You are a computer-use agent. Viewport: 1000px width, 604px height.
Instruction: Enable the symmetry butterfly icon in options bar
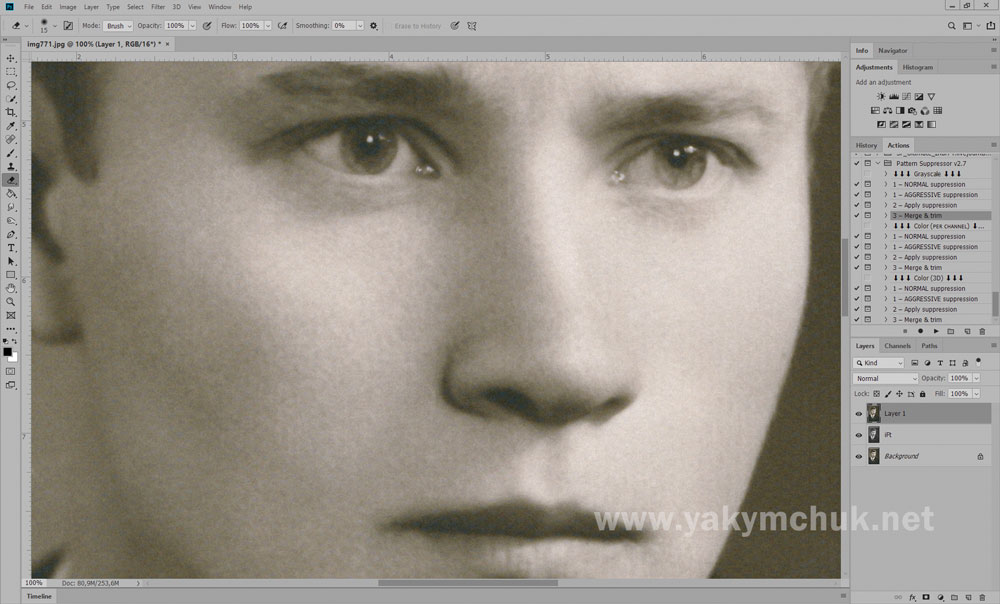pyautogui.click(x=472, y=26)
